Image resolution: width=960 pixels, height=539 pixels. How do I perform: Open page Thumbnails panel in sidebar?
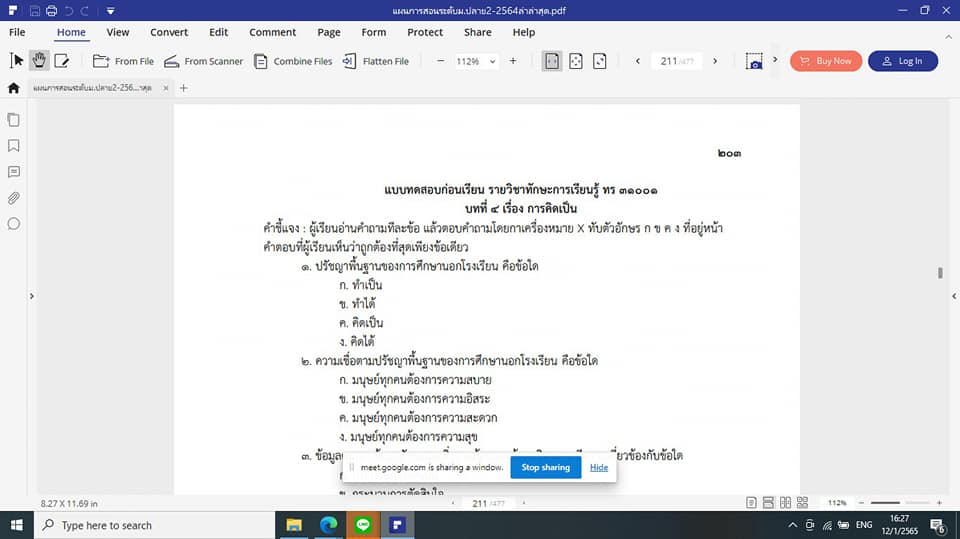tap(14, 120)
